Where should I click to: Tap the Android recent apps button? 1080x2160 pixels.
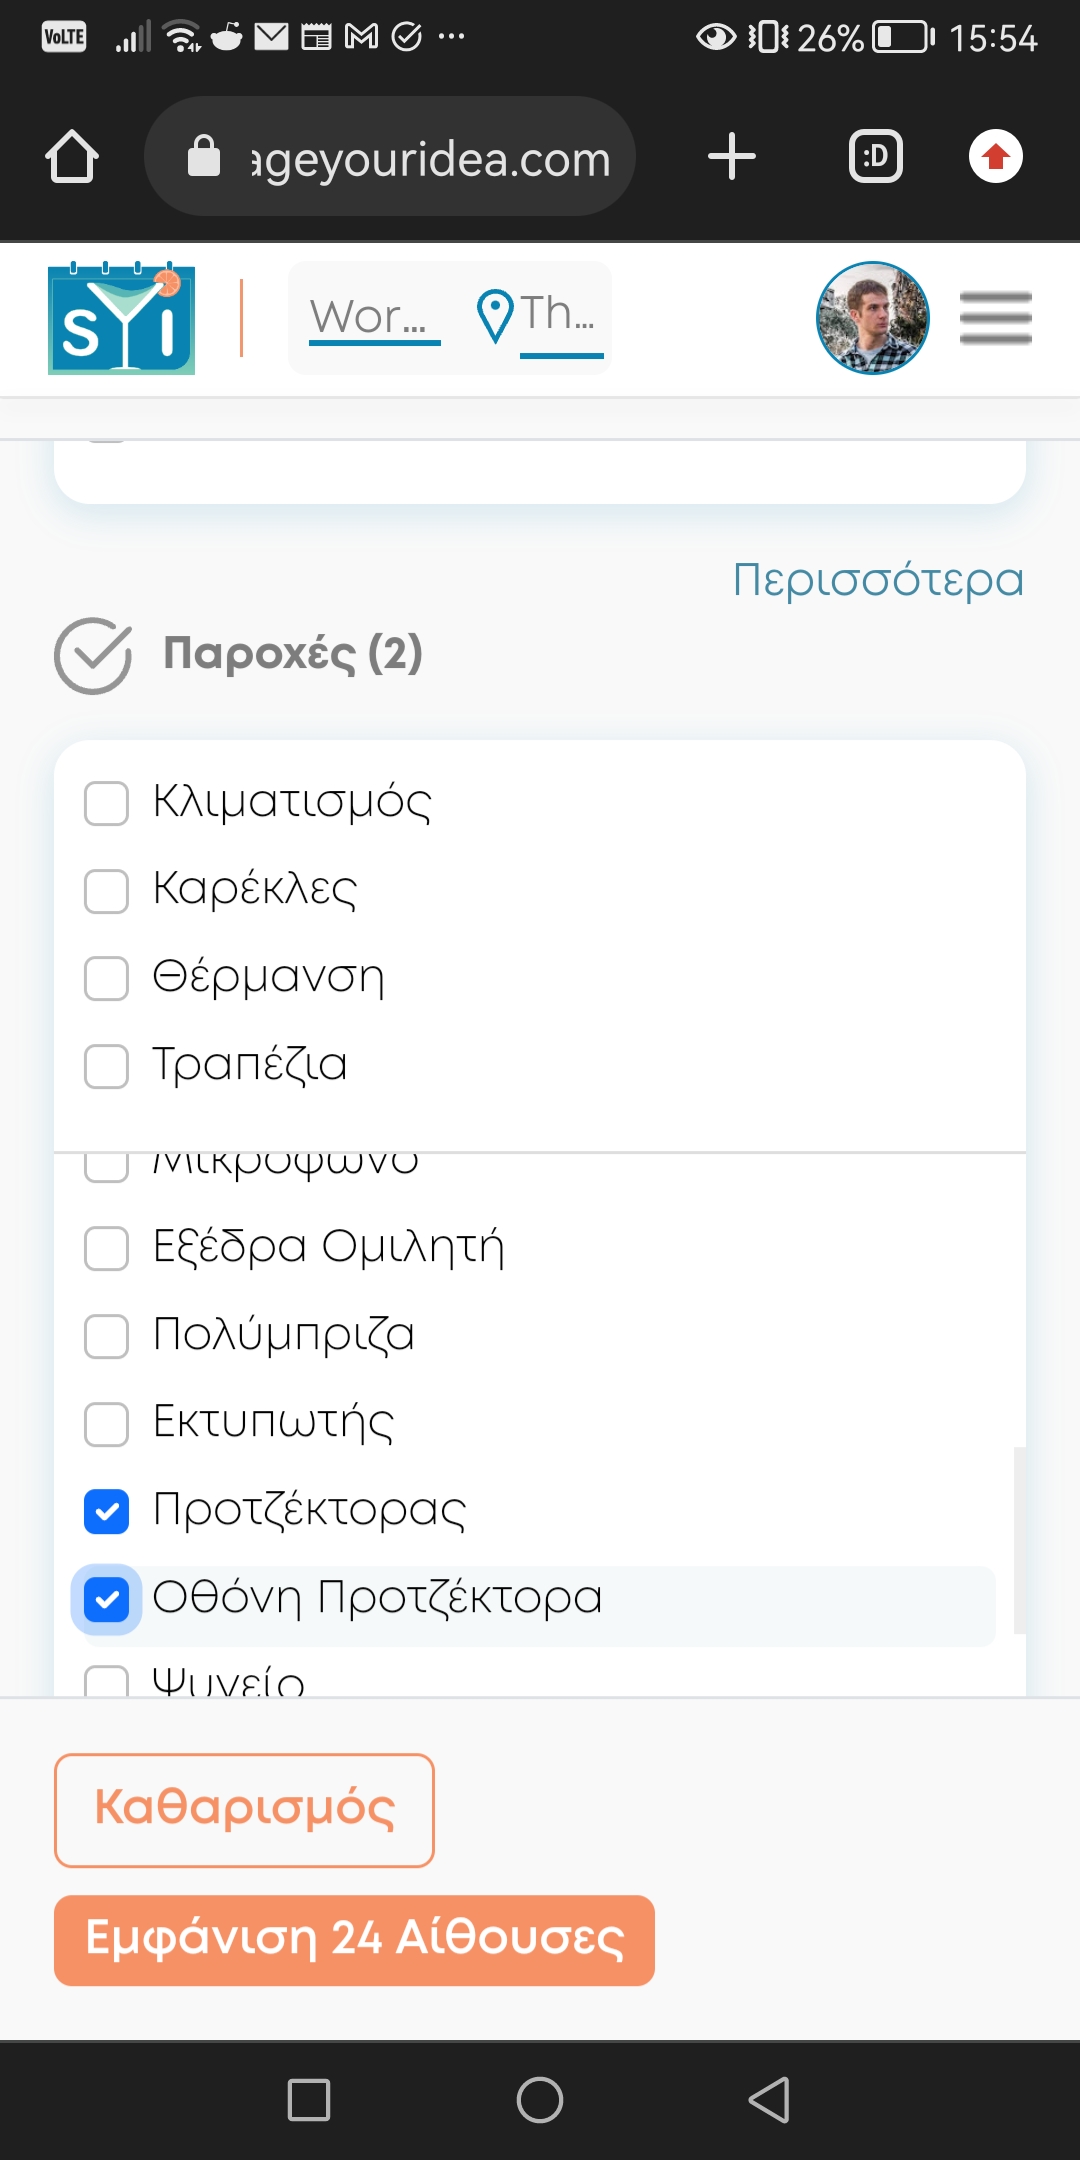click(x=309, y=2099)
